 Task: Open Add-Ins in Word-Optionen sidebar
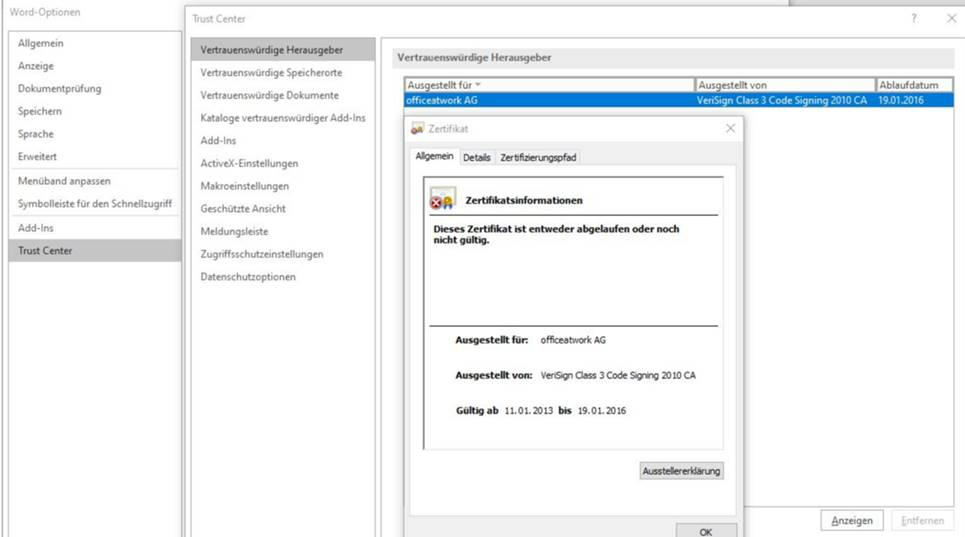click(x=36, y=228)
